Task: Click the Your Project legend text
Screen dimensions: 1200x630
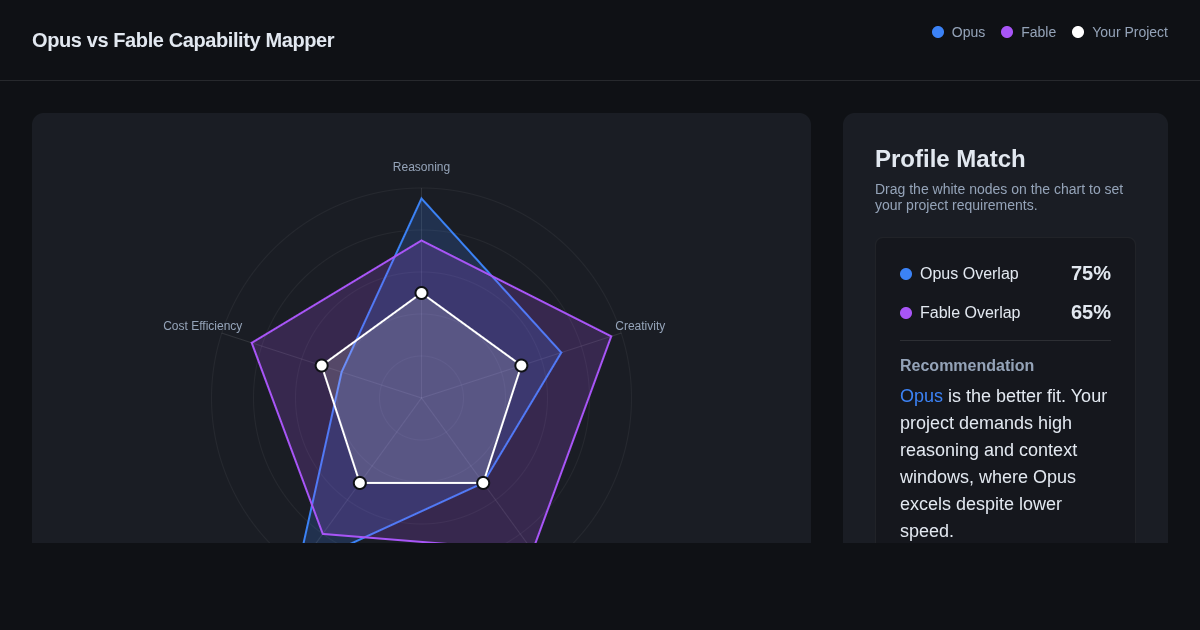Action: click(1130, 32)
